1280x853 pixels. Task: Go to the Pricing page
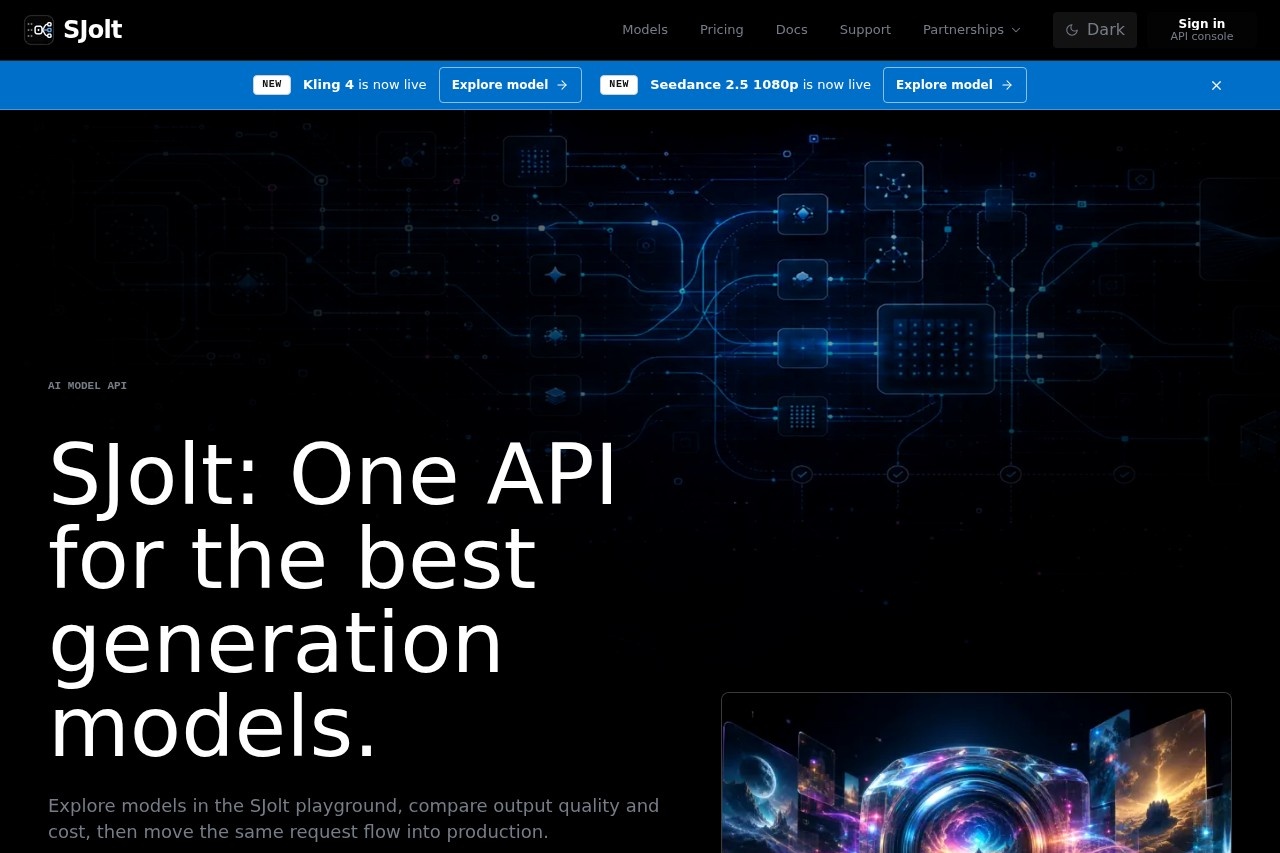click(722, 30)
